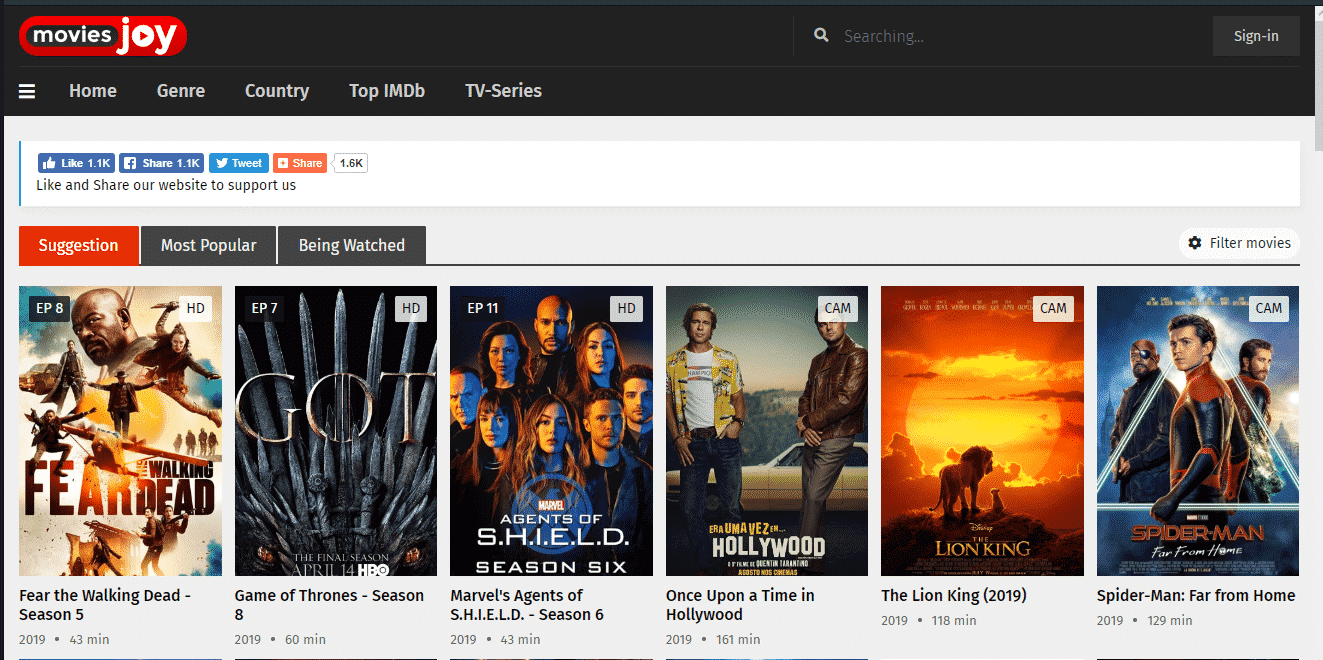Click EP 7 badge on Game of Thrones
The height and width of the screenshot is (660, 1323).
tap(265, 308)
